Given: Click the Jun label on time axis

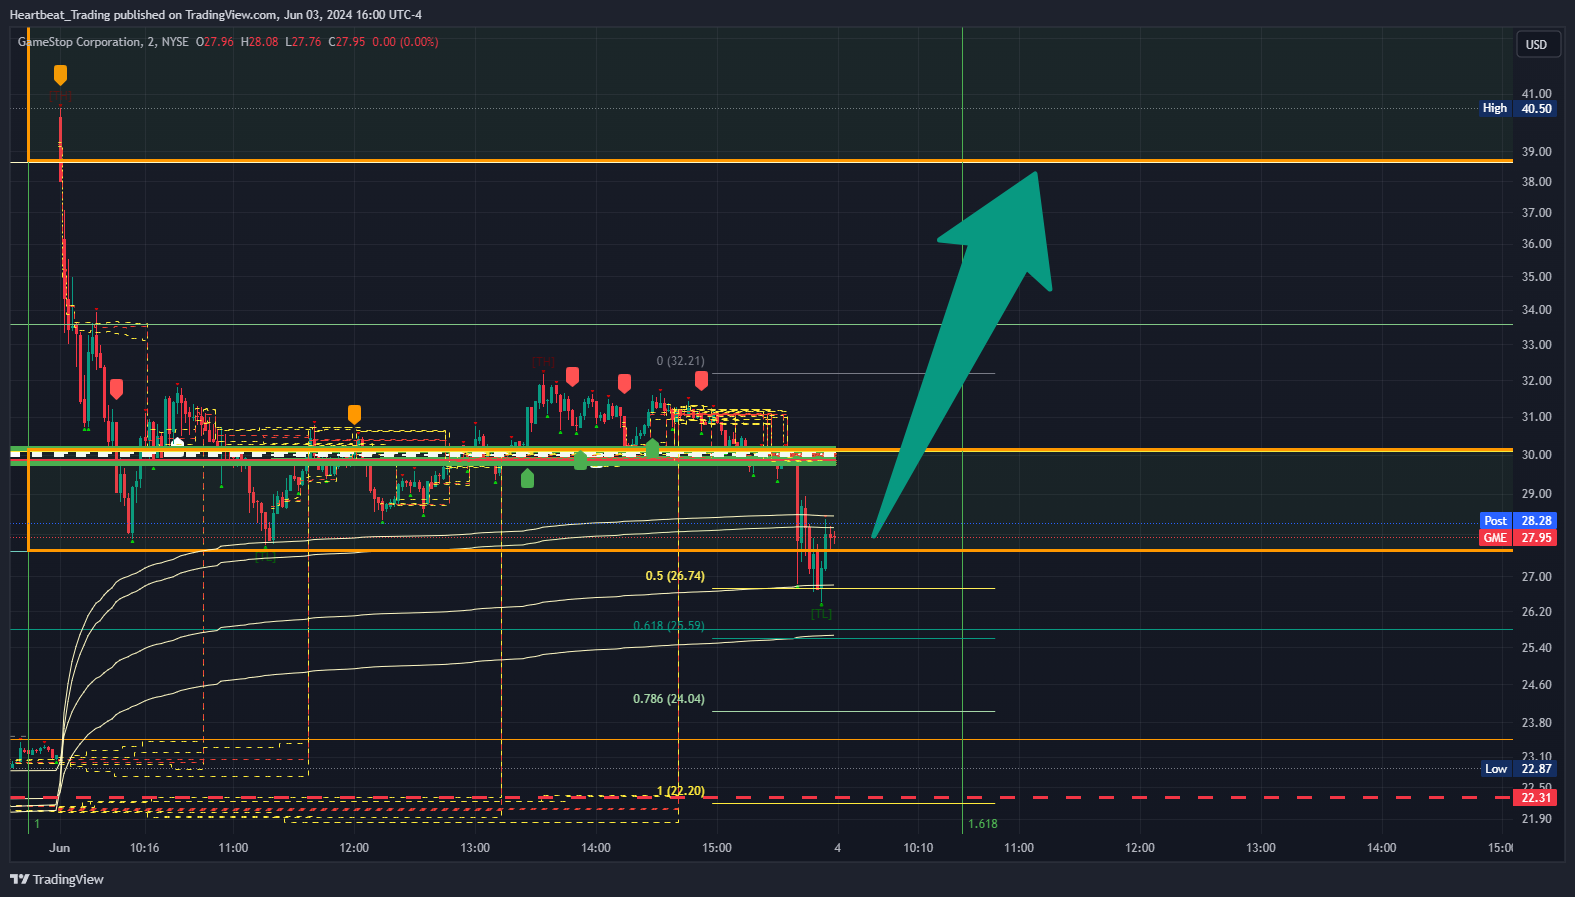Looking at the screenshot, I should tap(60, 848).
